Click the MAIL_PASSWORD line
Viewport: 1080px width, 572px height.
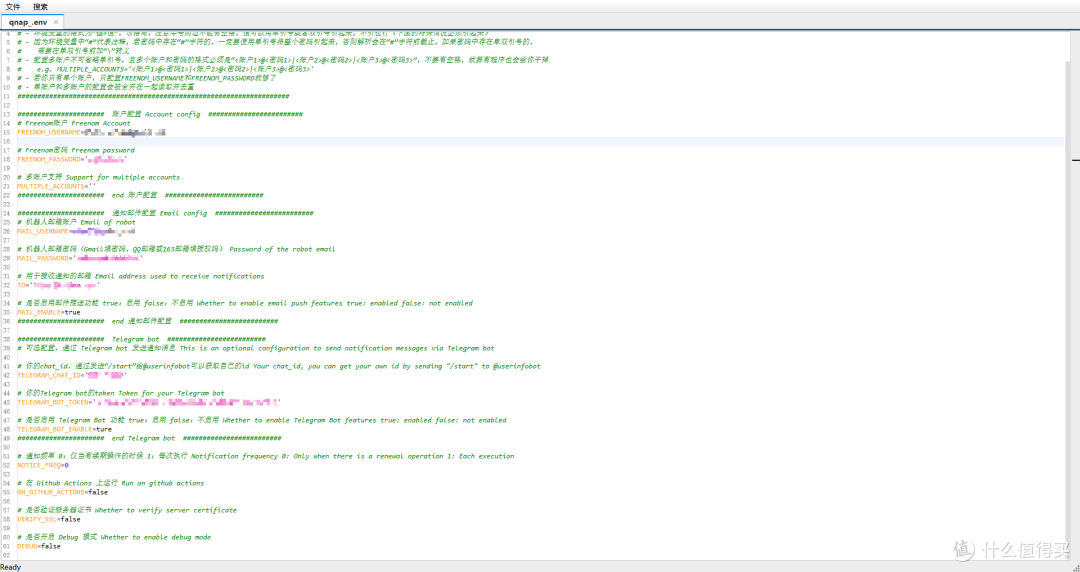pyautogui.click(x=80, y=258)
